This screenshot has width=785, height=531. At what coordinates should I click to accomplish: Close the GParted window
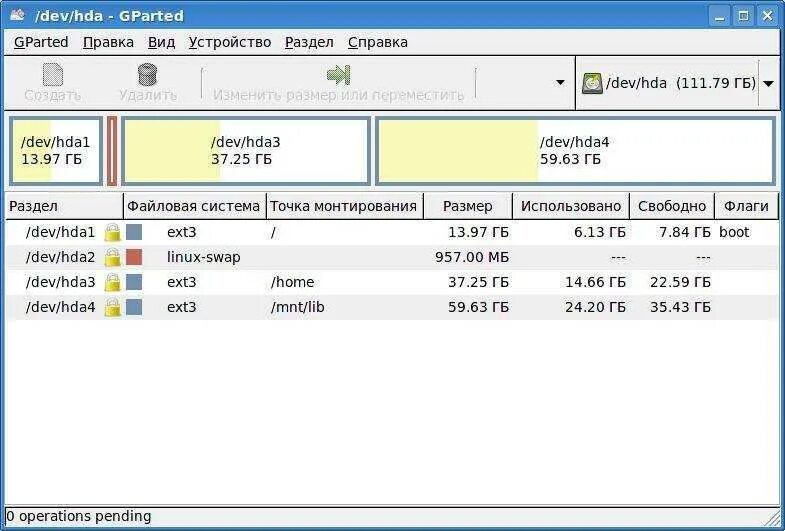click(x=767, y=17)
